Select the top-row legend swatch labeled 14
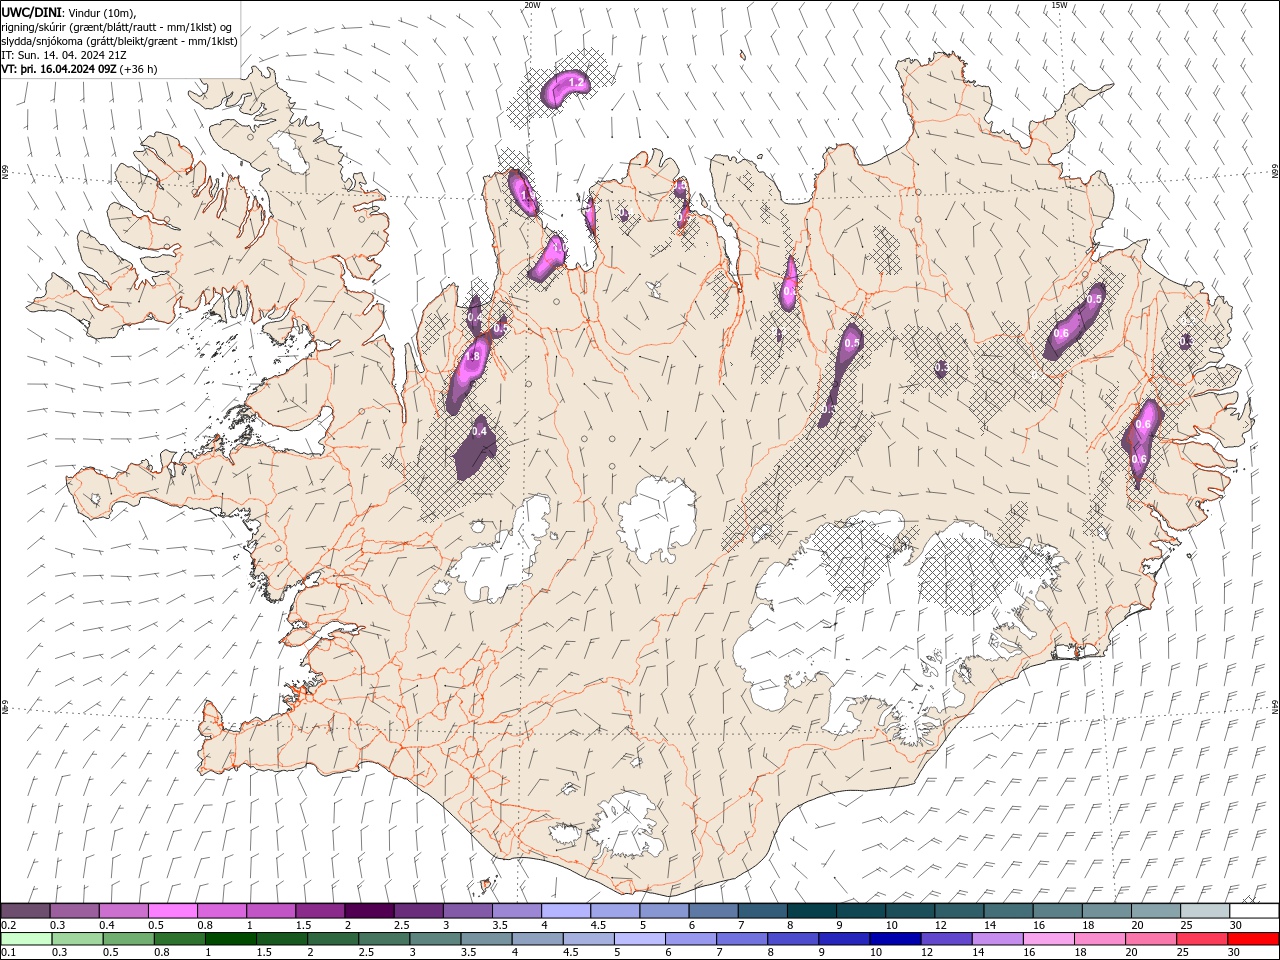This screenshot has height=960, width=1280. pyautogui.click(x=1008, y=911)
